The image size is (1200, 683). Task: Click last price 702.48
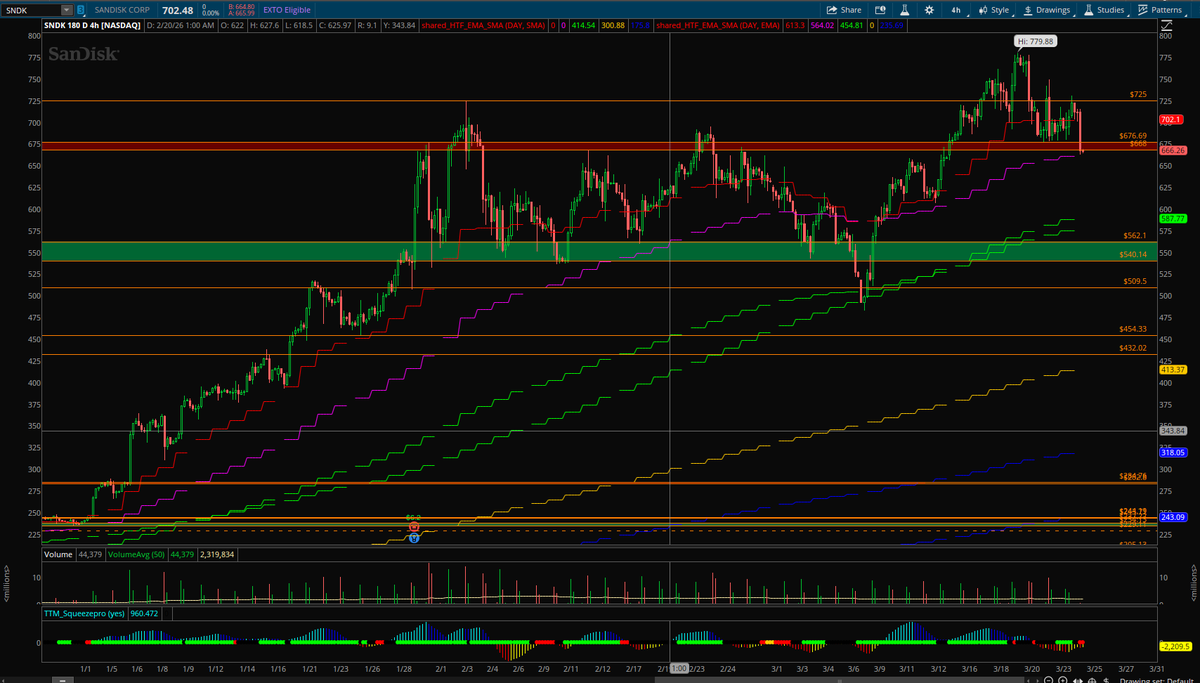[178, 9]
